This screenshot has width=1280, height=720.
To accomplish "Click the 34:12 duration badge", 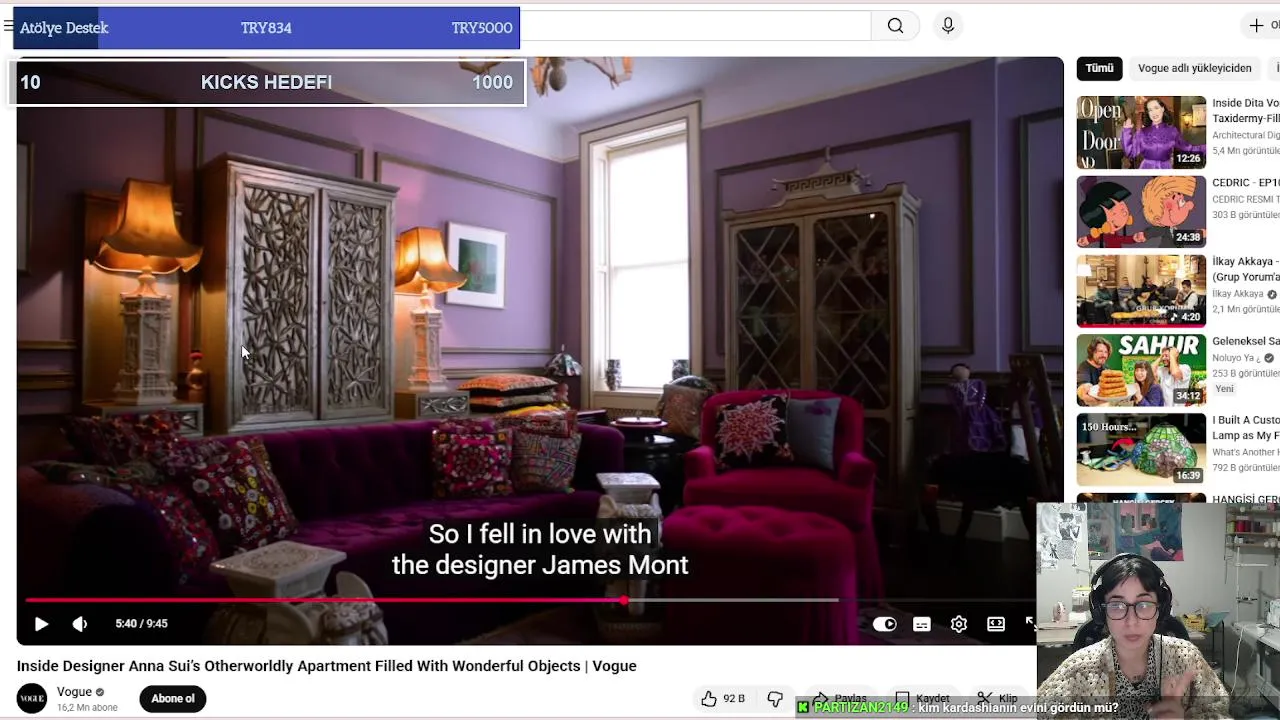I will tap(1188, 396).
